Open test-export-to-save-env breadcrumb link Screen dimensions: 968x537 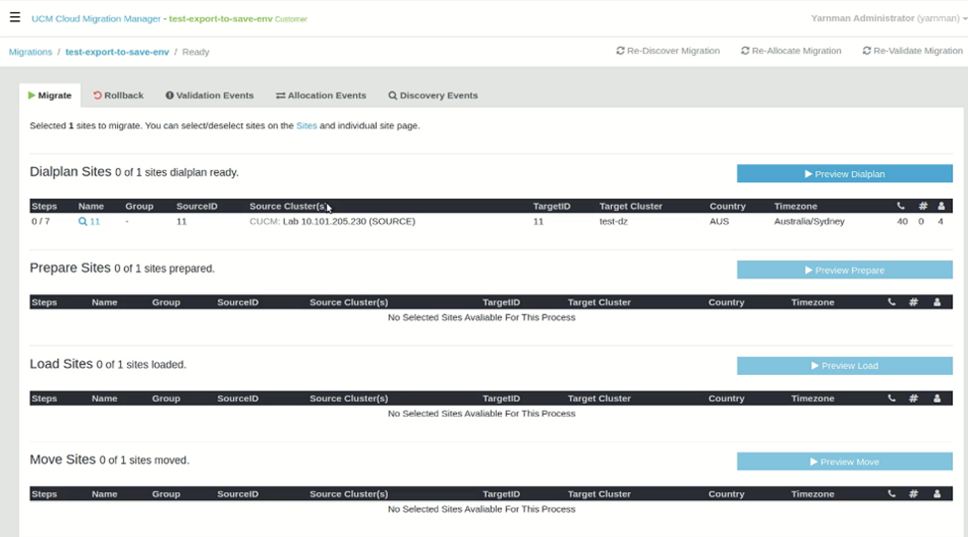(x=117, y=52)
